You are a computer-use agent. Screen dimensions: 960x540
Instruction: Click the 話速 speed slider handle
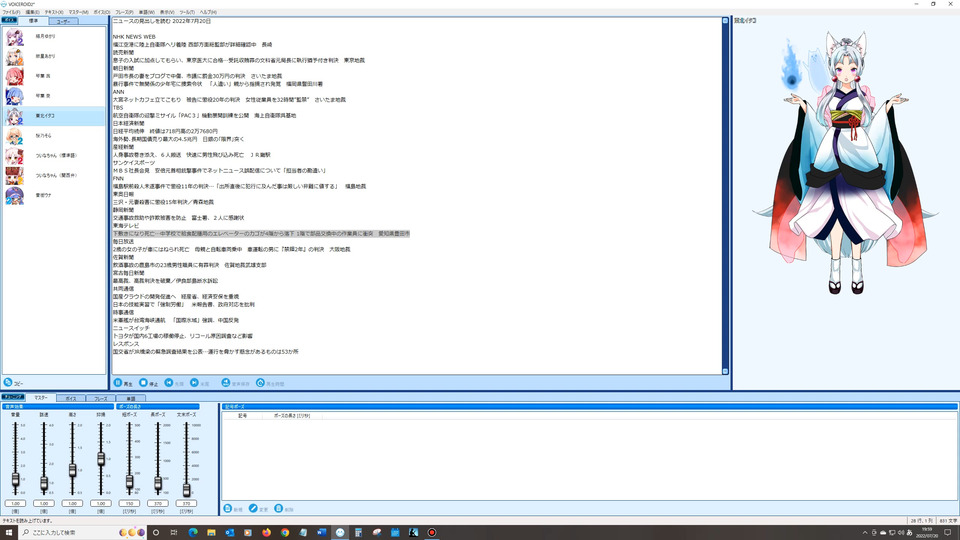coord(44,484)
